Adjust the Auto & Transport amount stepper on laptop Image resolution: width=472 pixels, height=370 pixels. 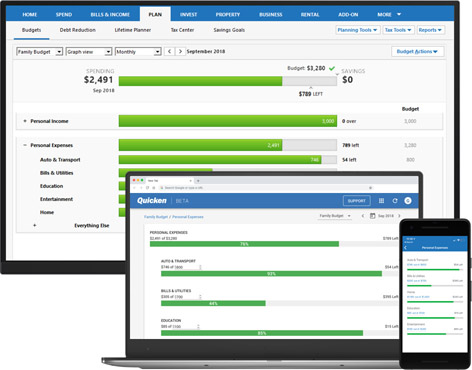pos(200,267)
